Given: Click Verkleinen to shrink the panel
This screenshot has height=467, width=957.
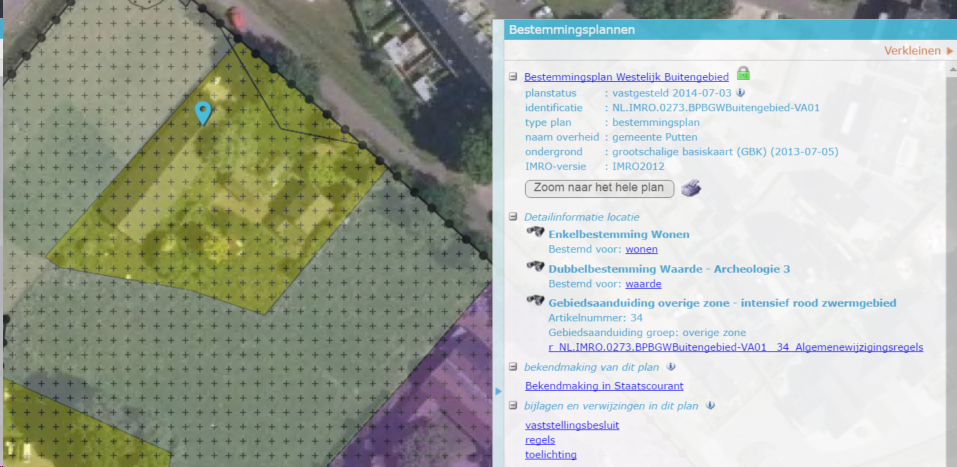Looking at the screenshot, I should 919,51.
